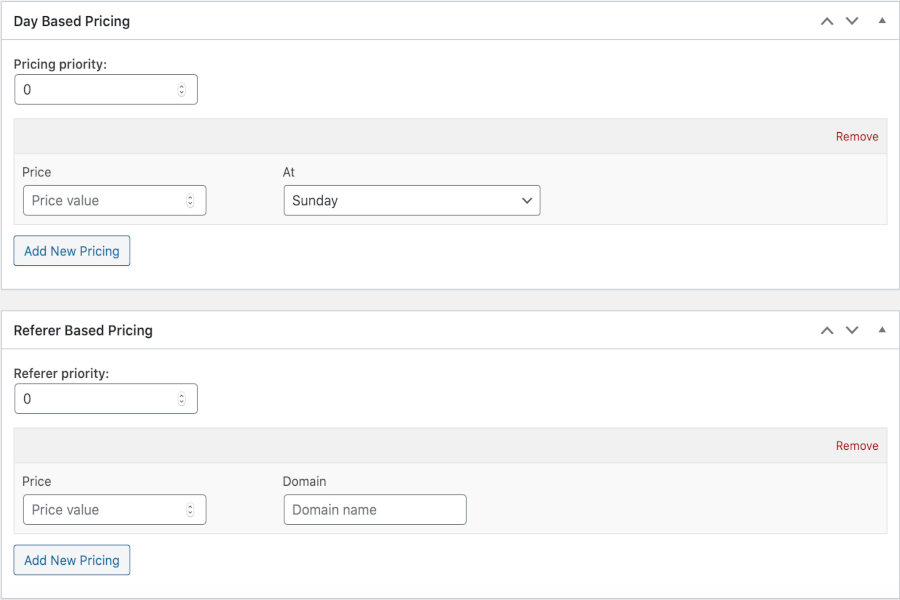Screen dimensions: 900x600
Task: Click the Pricing priority number field
Action: click(x=106, y=90)
